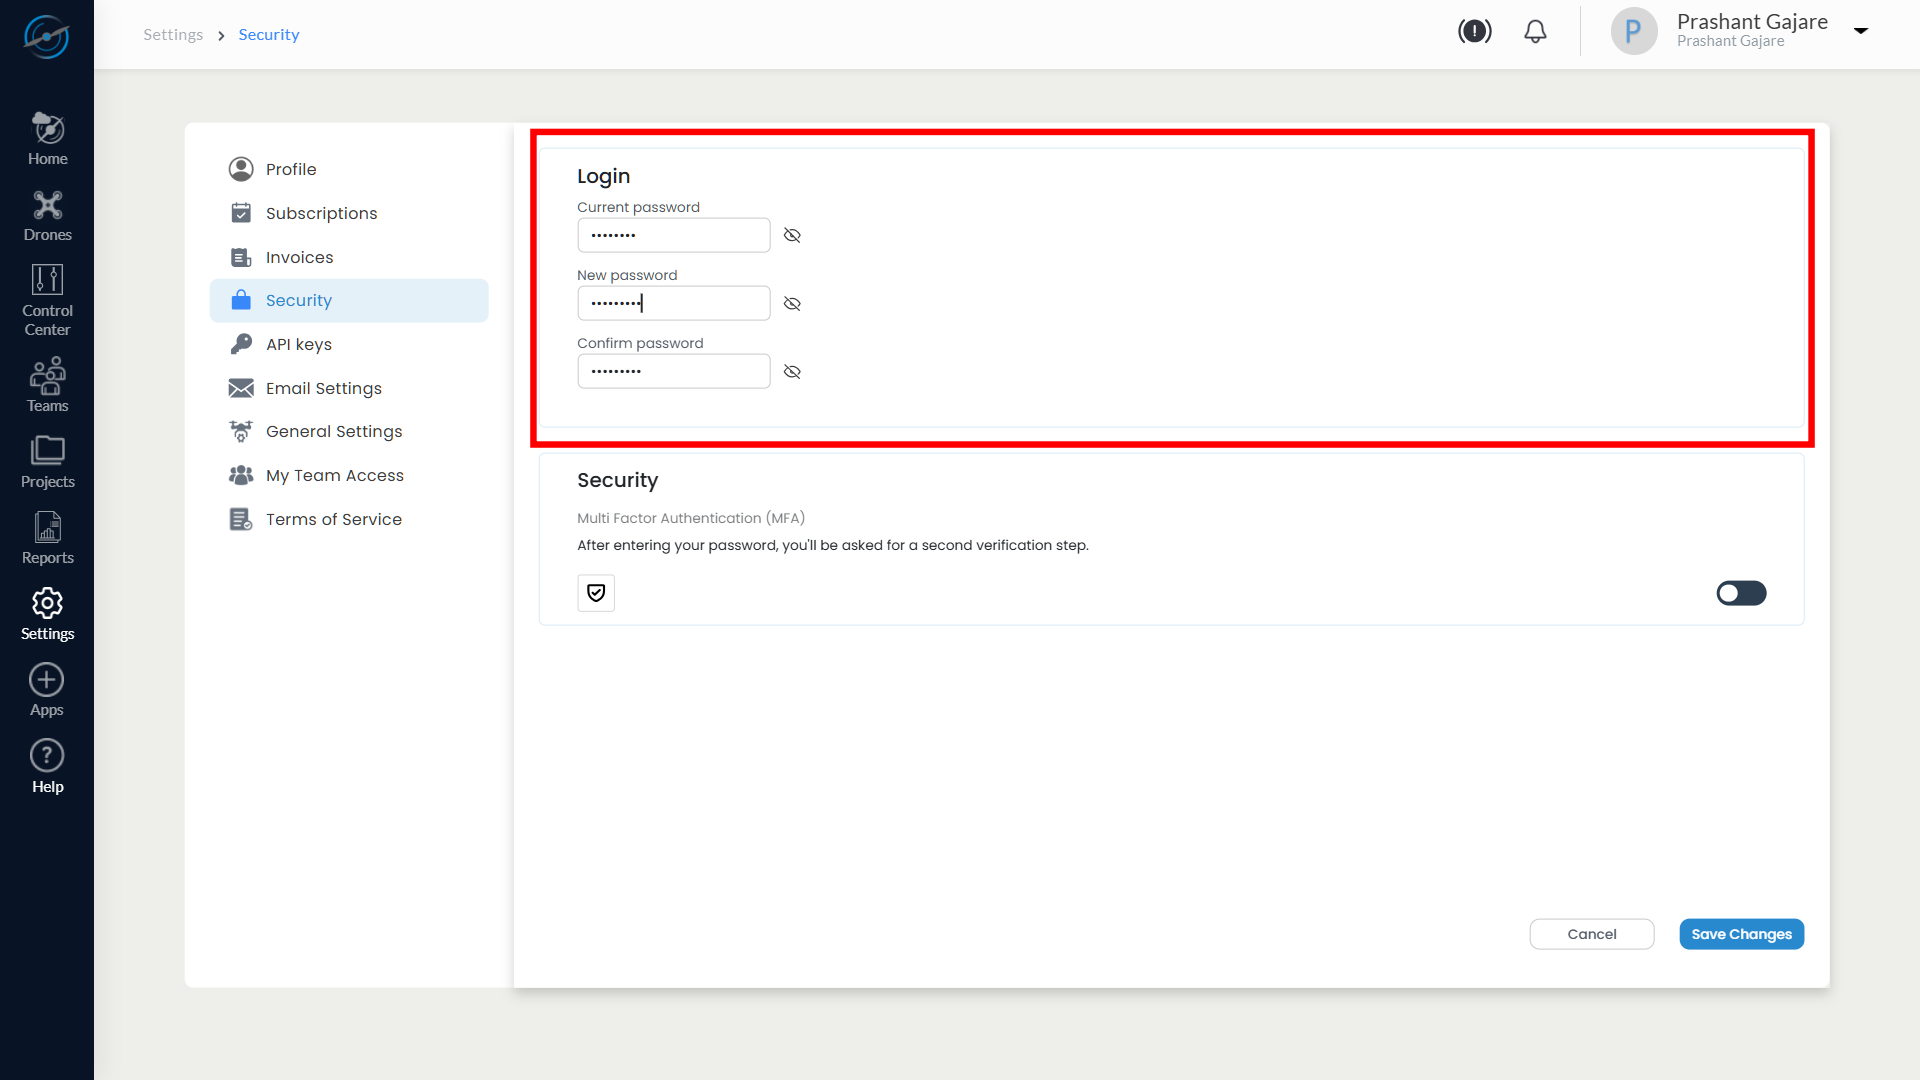Focus the Confirm password input field
The width and height of the screenshot is (1920, 1080).
click(673, 371)
